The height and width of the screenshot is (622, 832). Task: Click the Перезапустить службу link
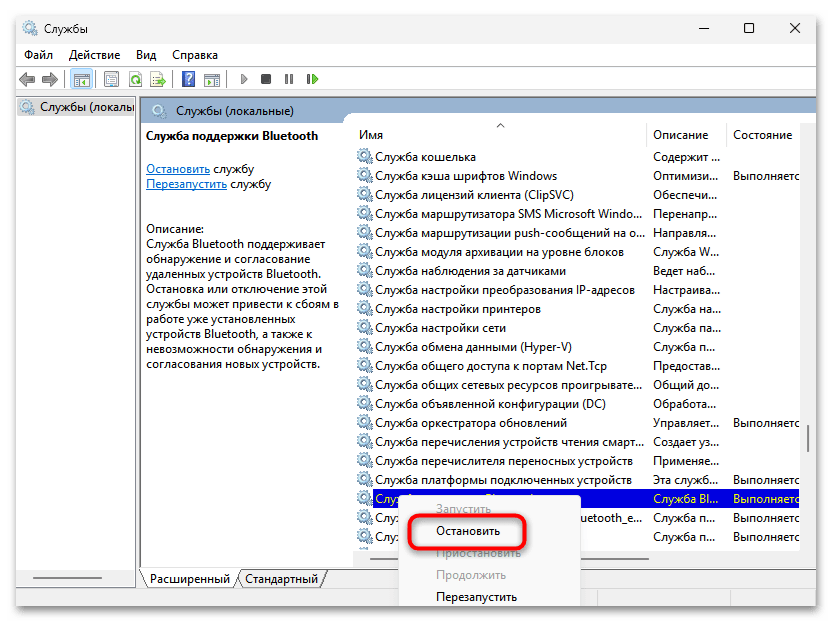pyautogui.click(x=186, y=184)
